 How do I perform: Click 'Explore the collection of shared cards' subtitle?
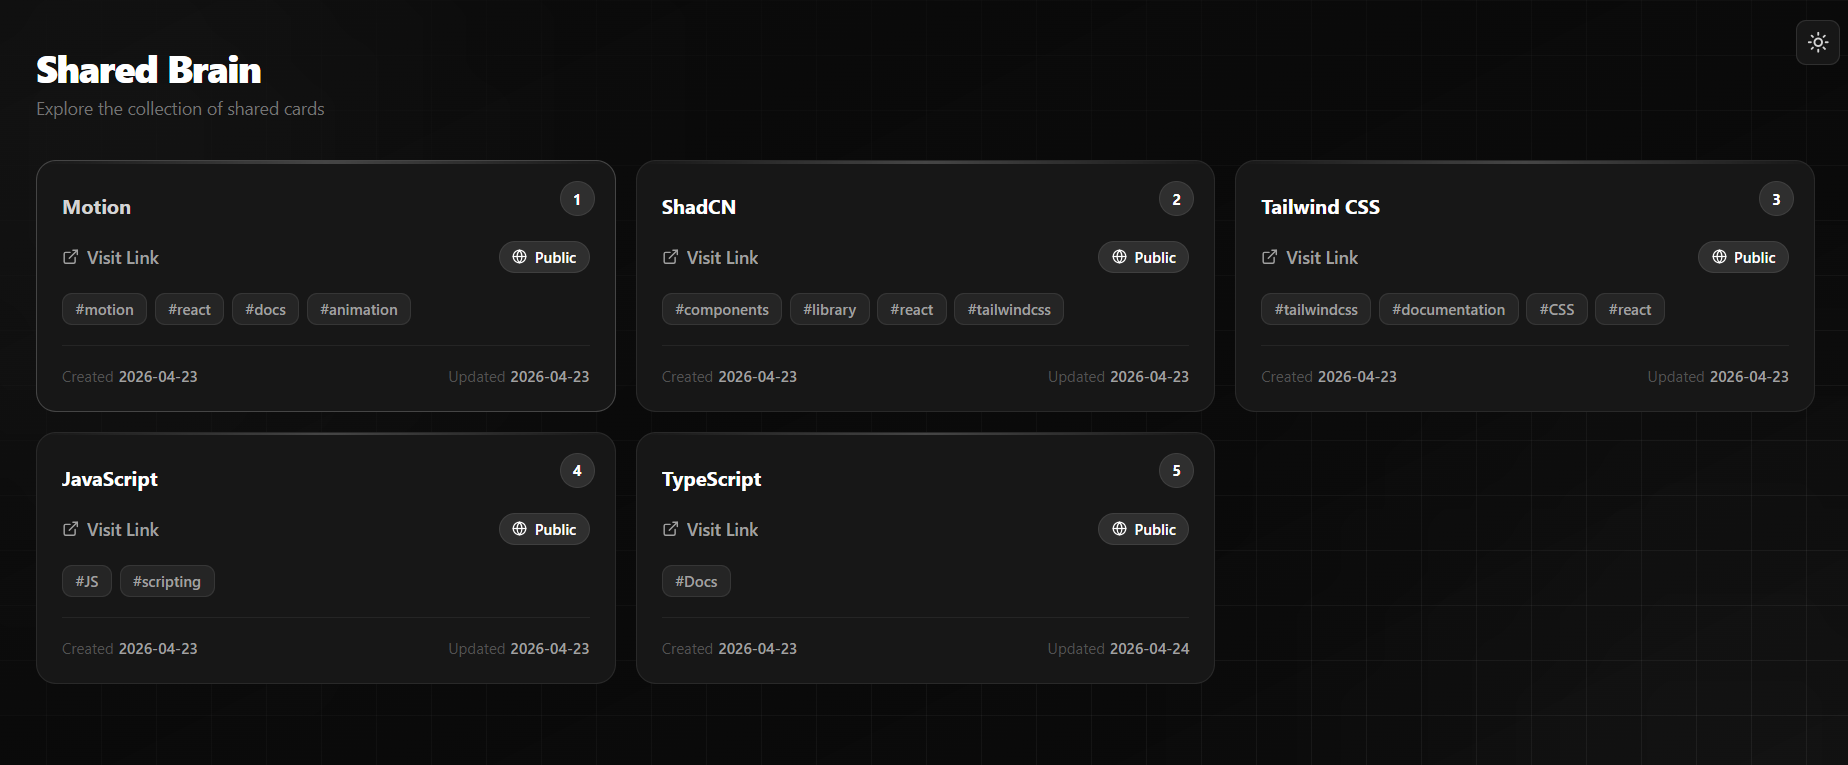[x=180, y=108]
